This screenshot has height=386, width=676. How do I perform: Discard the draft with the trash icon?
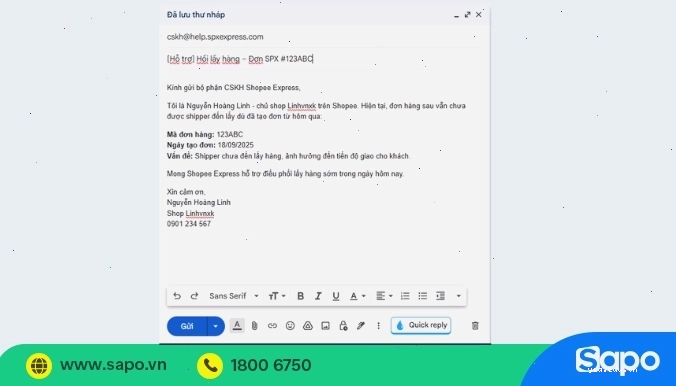coord(475,326)
